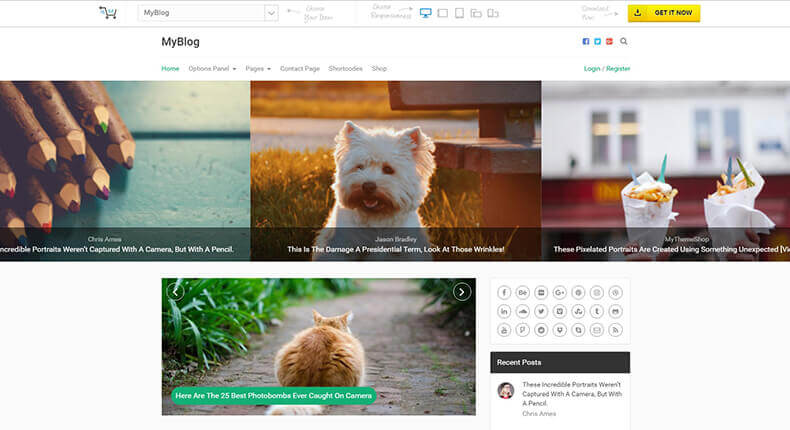Click the sidebar Tumblr circle icon
The height and width of the screenshot is (430, 790).
(597, 312)
